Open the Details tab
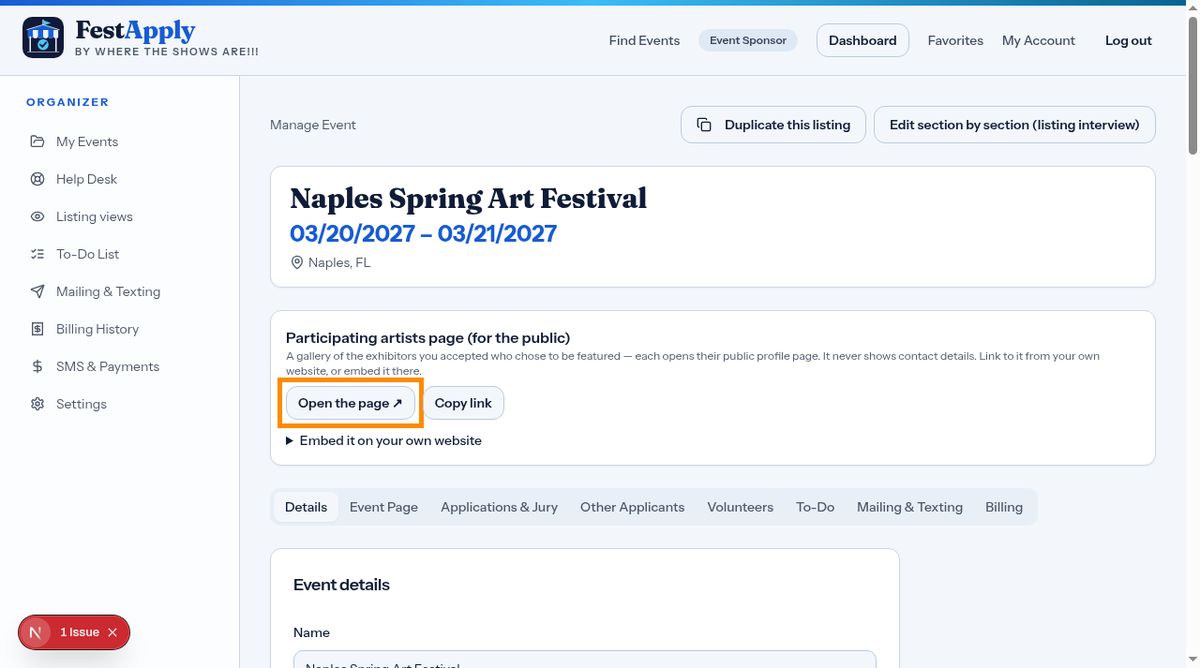 (x=306, y=507)
